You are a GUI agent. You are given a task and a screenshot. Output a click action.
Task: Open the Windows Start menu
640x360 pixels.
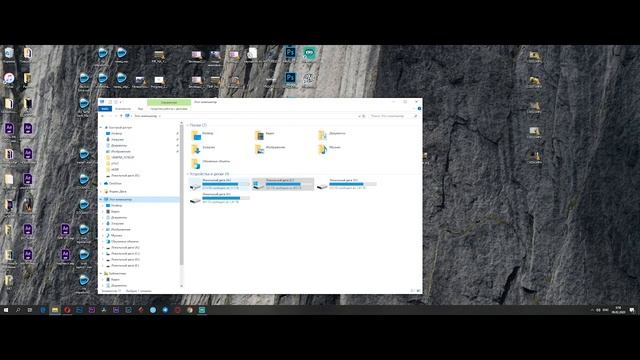(x=6, y=310)
